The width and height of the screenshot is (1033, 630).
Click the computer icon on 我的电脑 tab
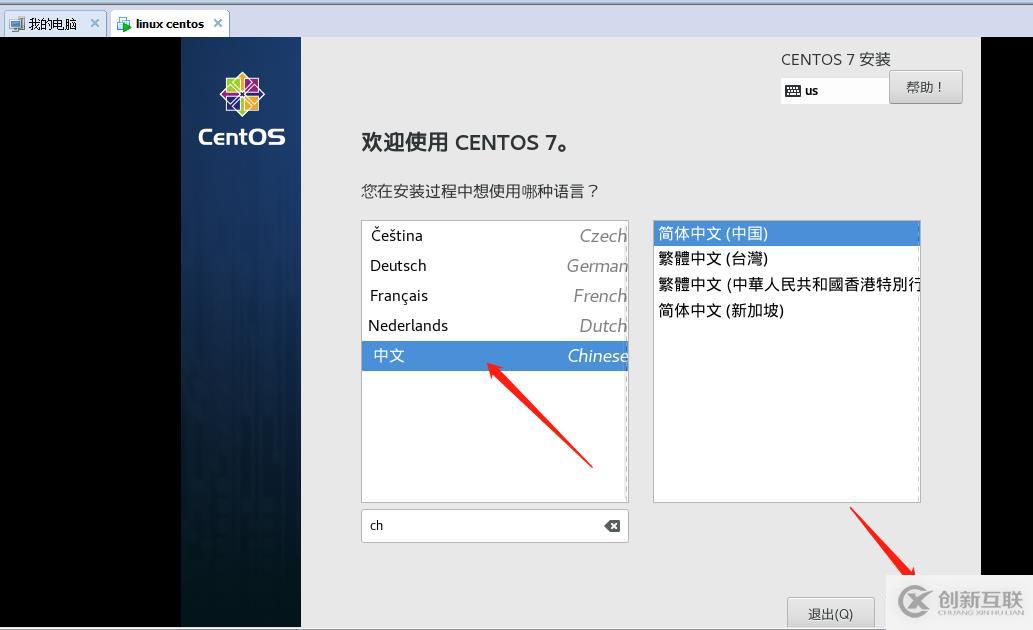pyautogui.click(x=18, y=22)
